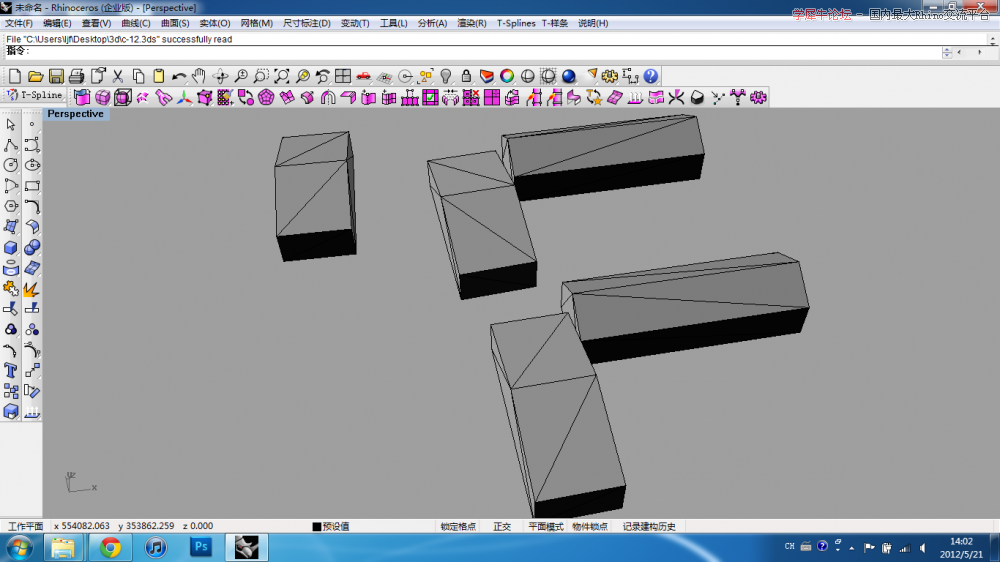Open iTunes from the taskbar

(155, 547)
